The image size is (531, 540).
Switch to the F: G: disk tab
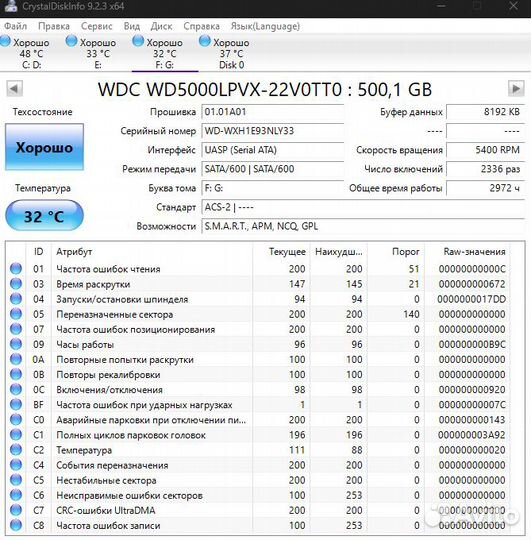(x=165, y=53)
